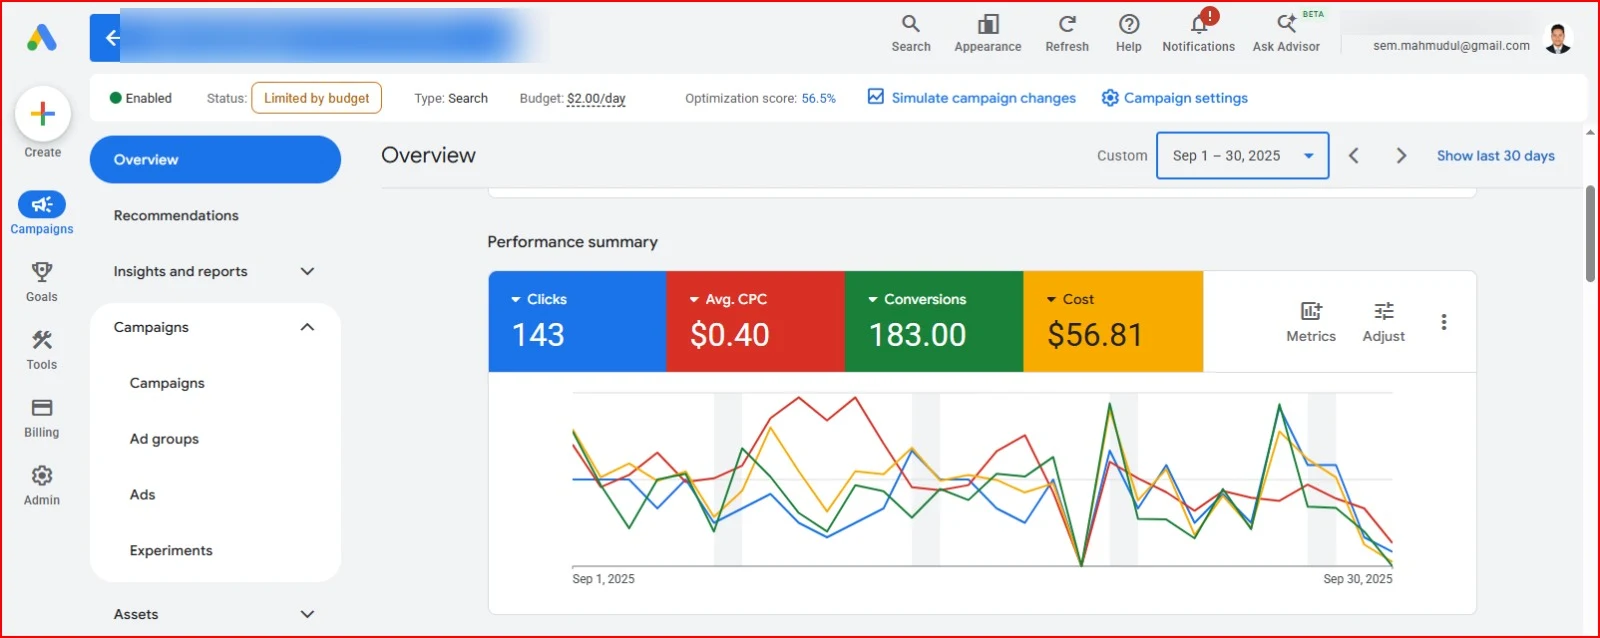The height and width of the screenshot is (638, 1600).
Task: Click the 56.5% optimization score
Action: (818, 98)
